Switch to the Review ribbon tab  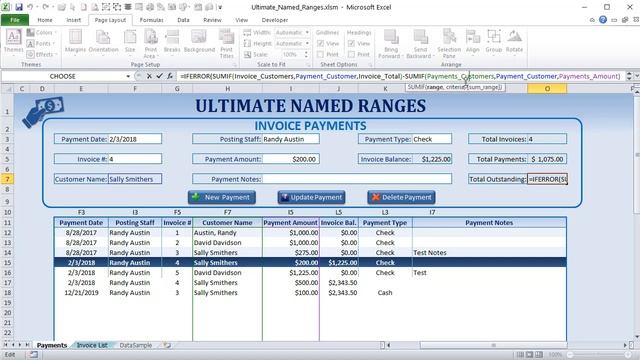coord(212,20)
